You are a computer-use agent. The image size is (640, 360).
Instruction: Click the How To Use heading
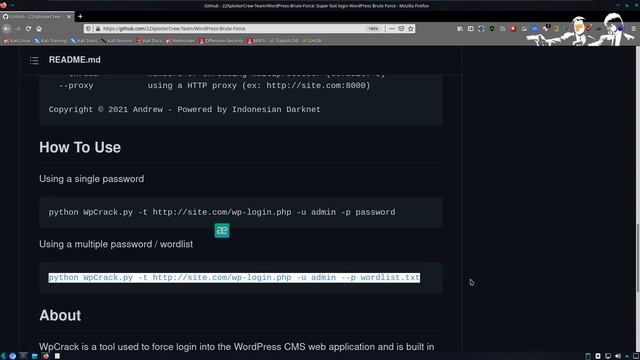pyautogui.click(x=80, y=147)
